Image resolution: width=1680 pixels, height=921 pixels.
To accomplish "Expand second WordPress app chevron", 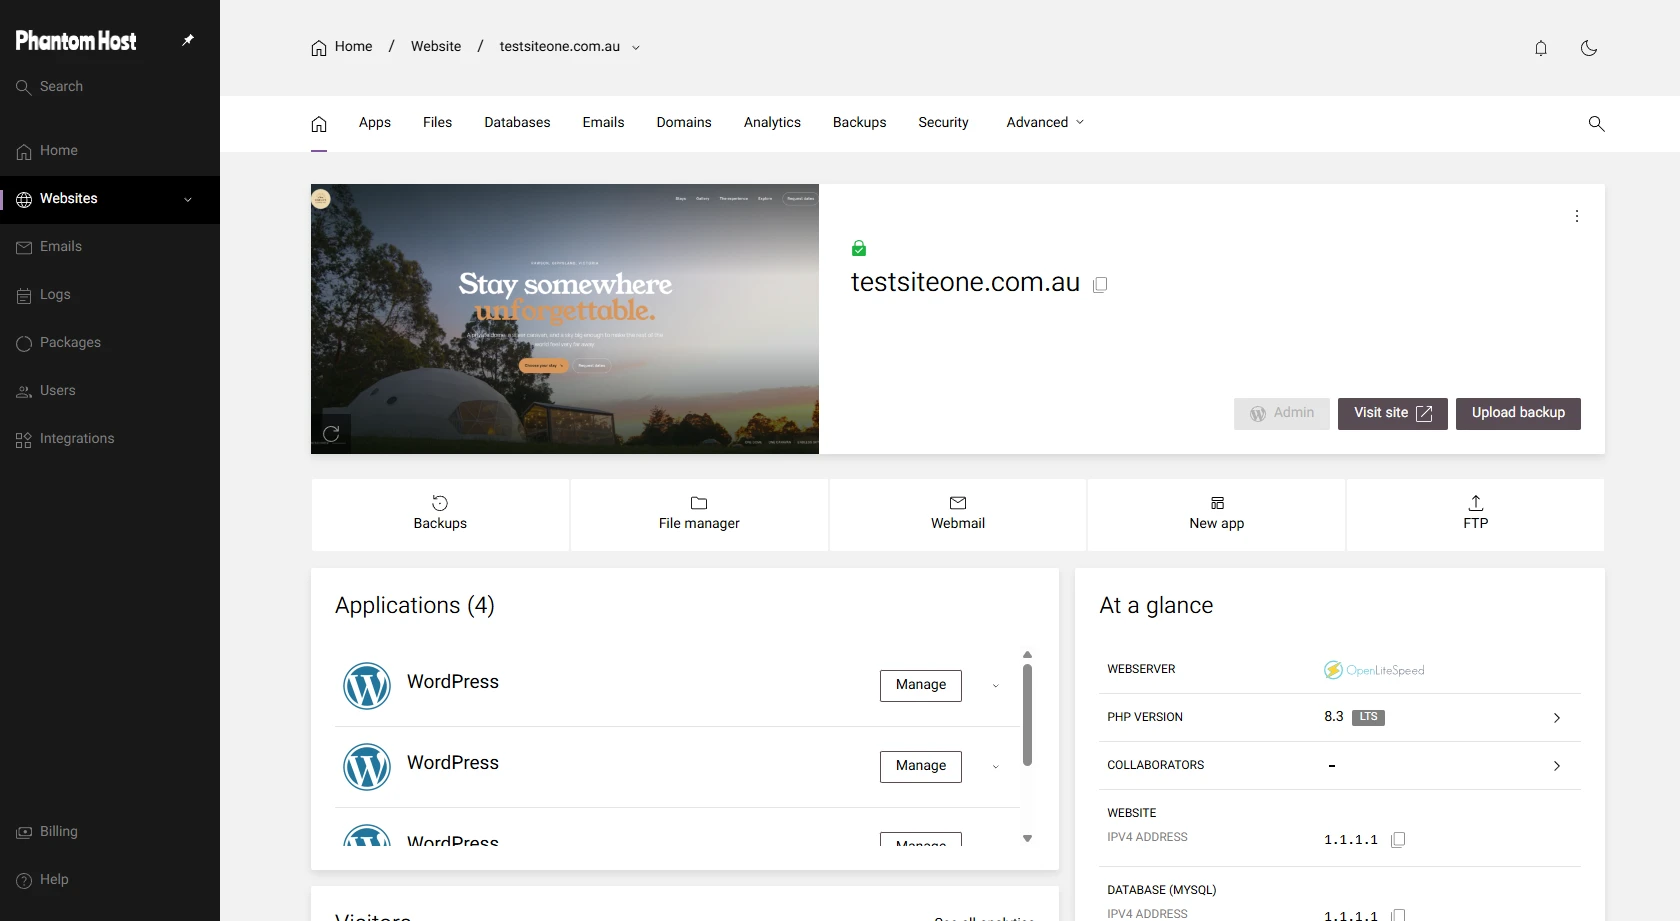I will point(995,767).
